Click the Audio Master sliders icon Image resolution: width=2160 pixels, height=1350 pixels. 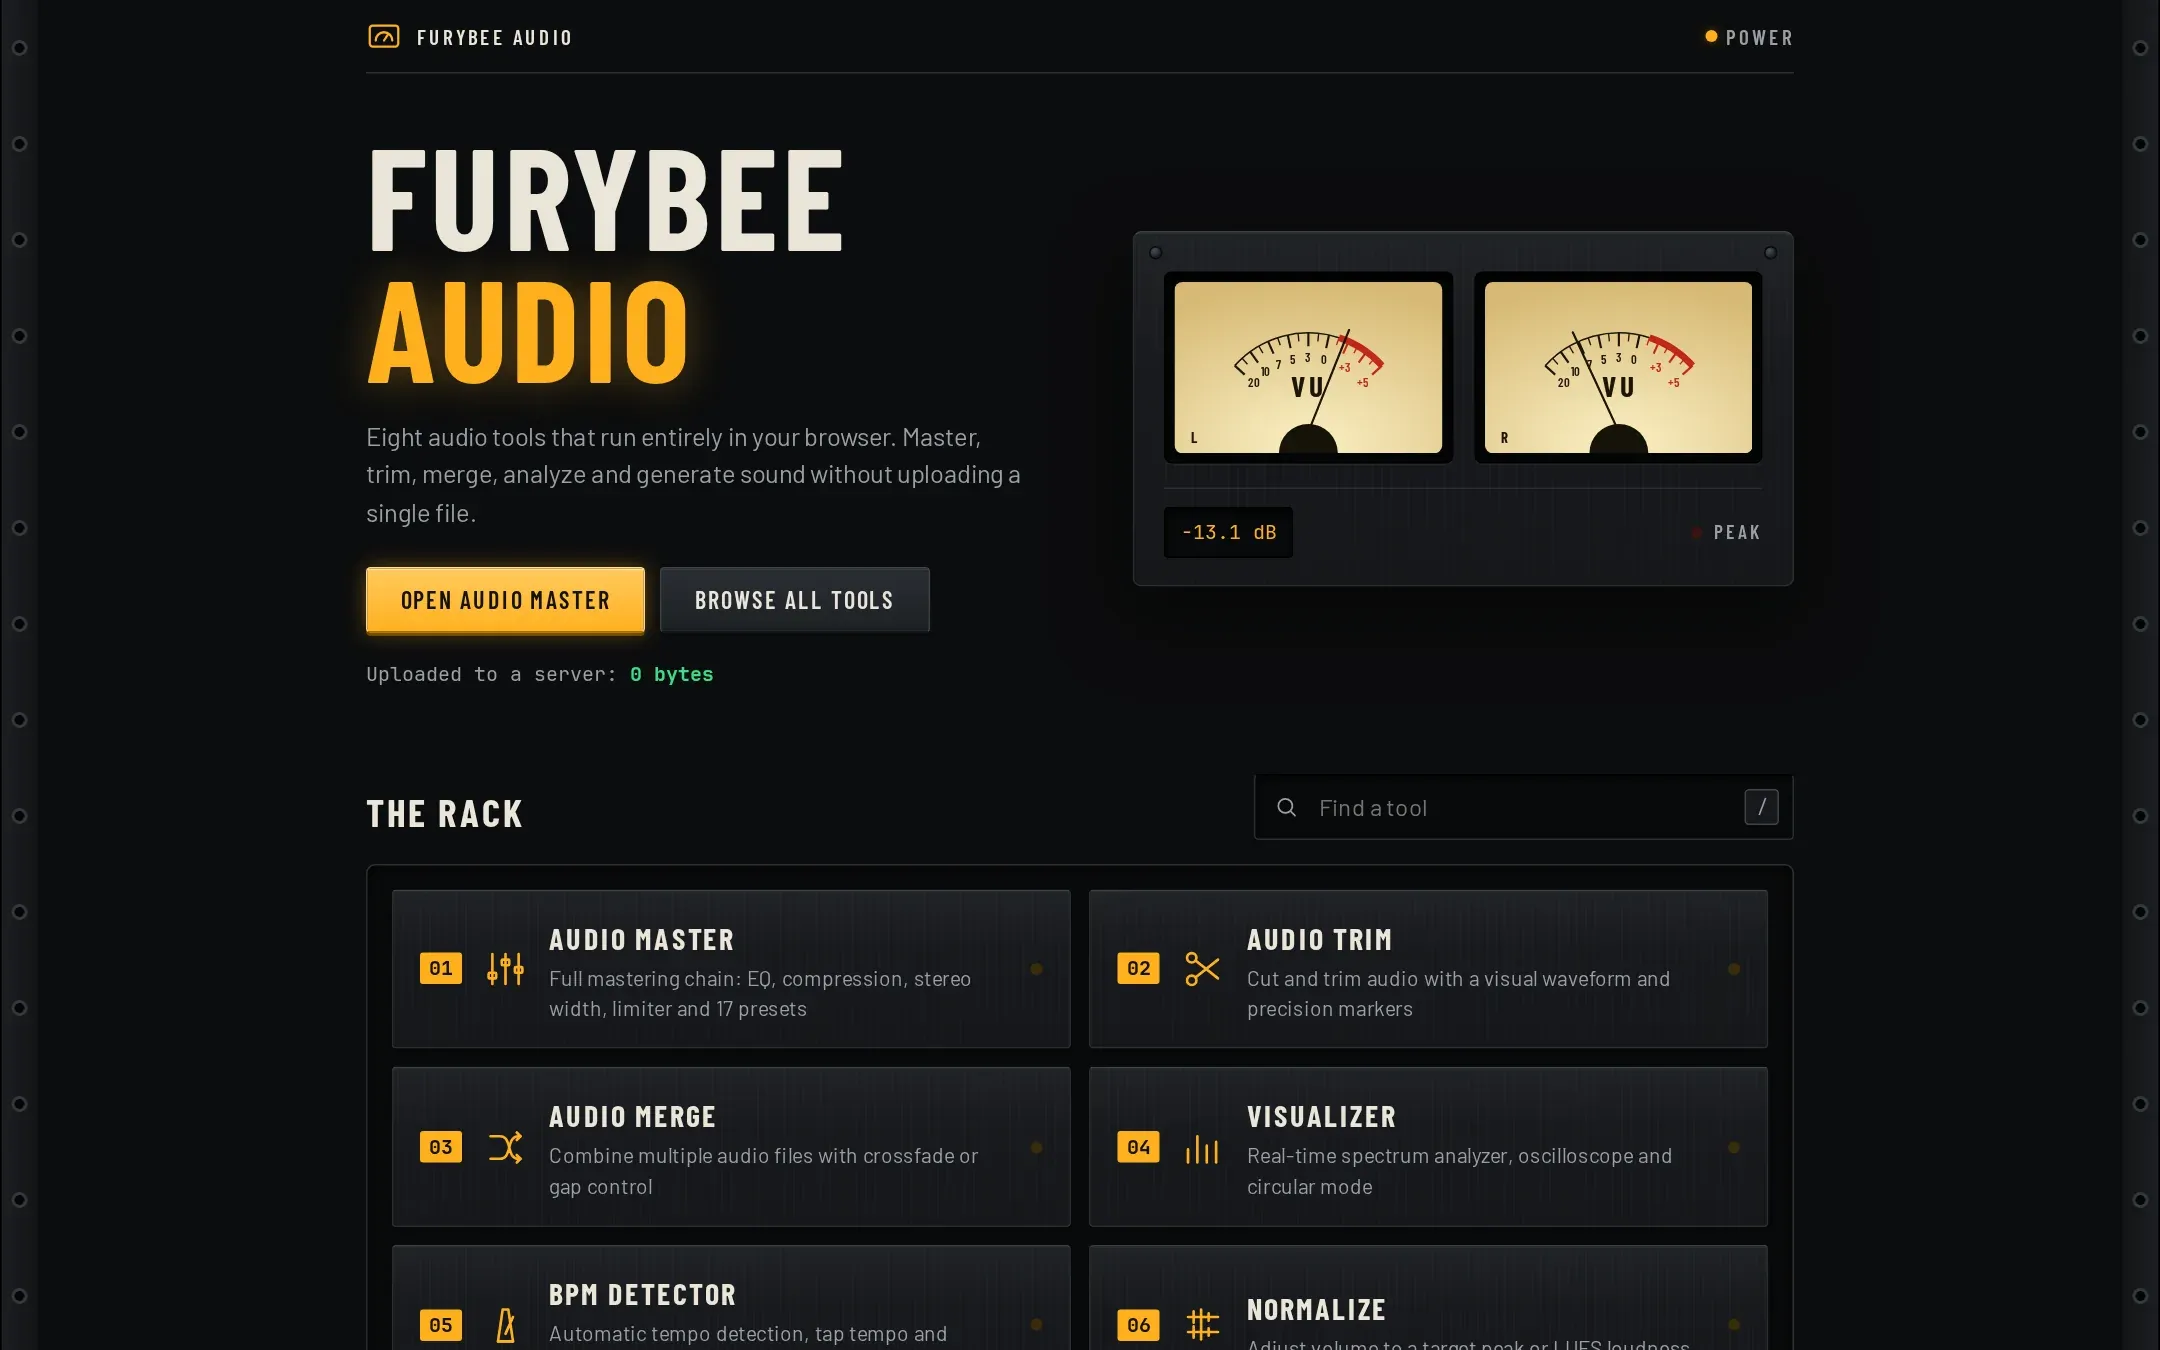(505, 968)
